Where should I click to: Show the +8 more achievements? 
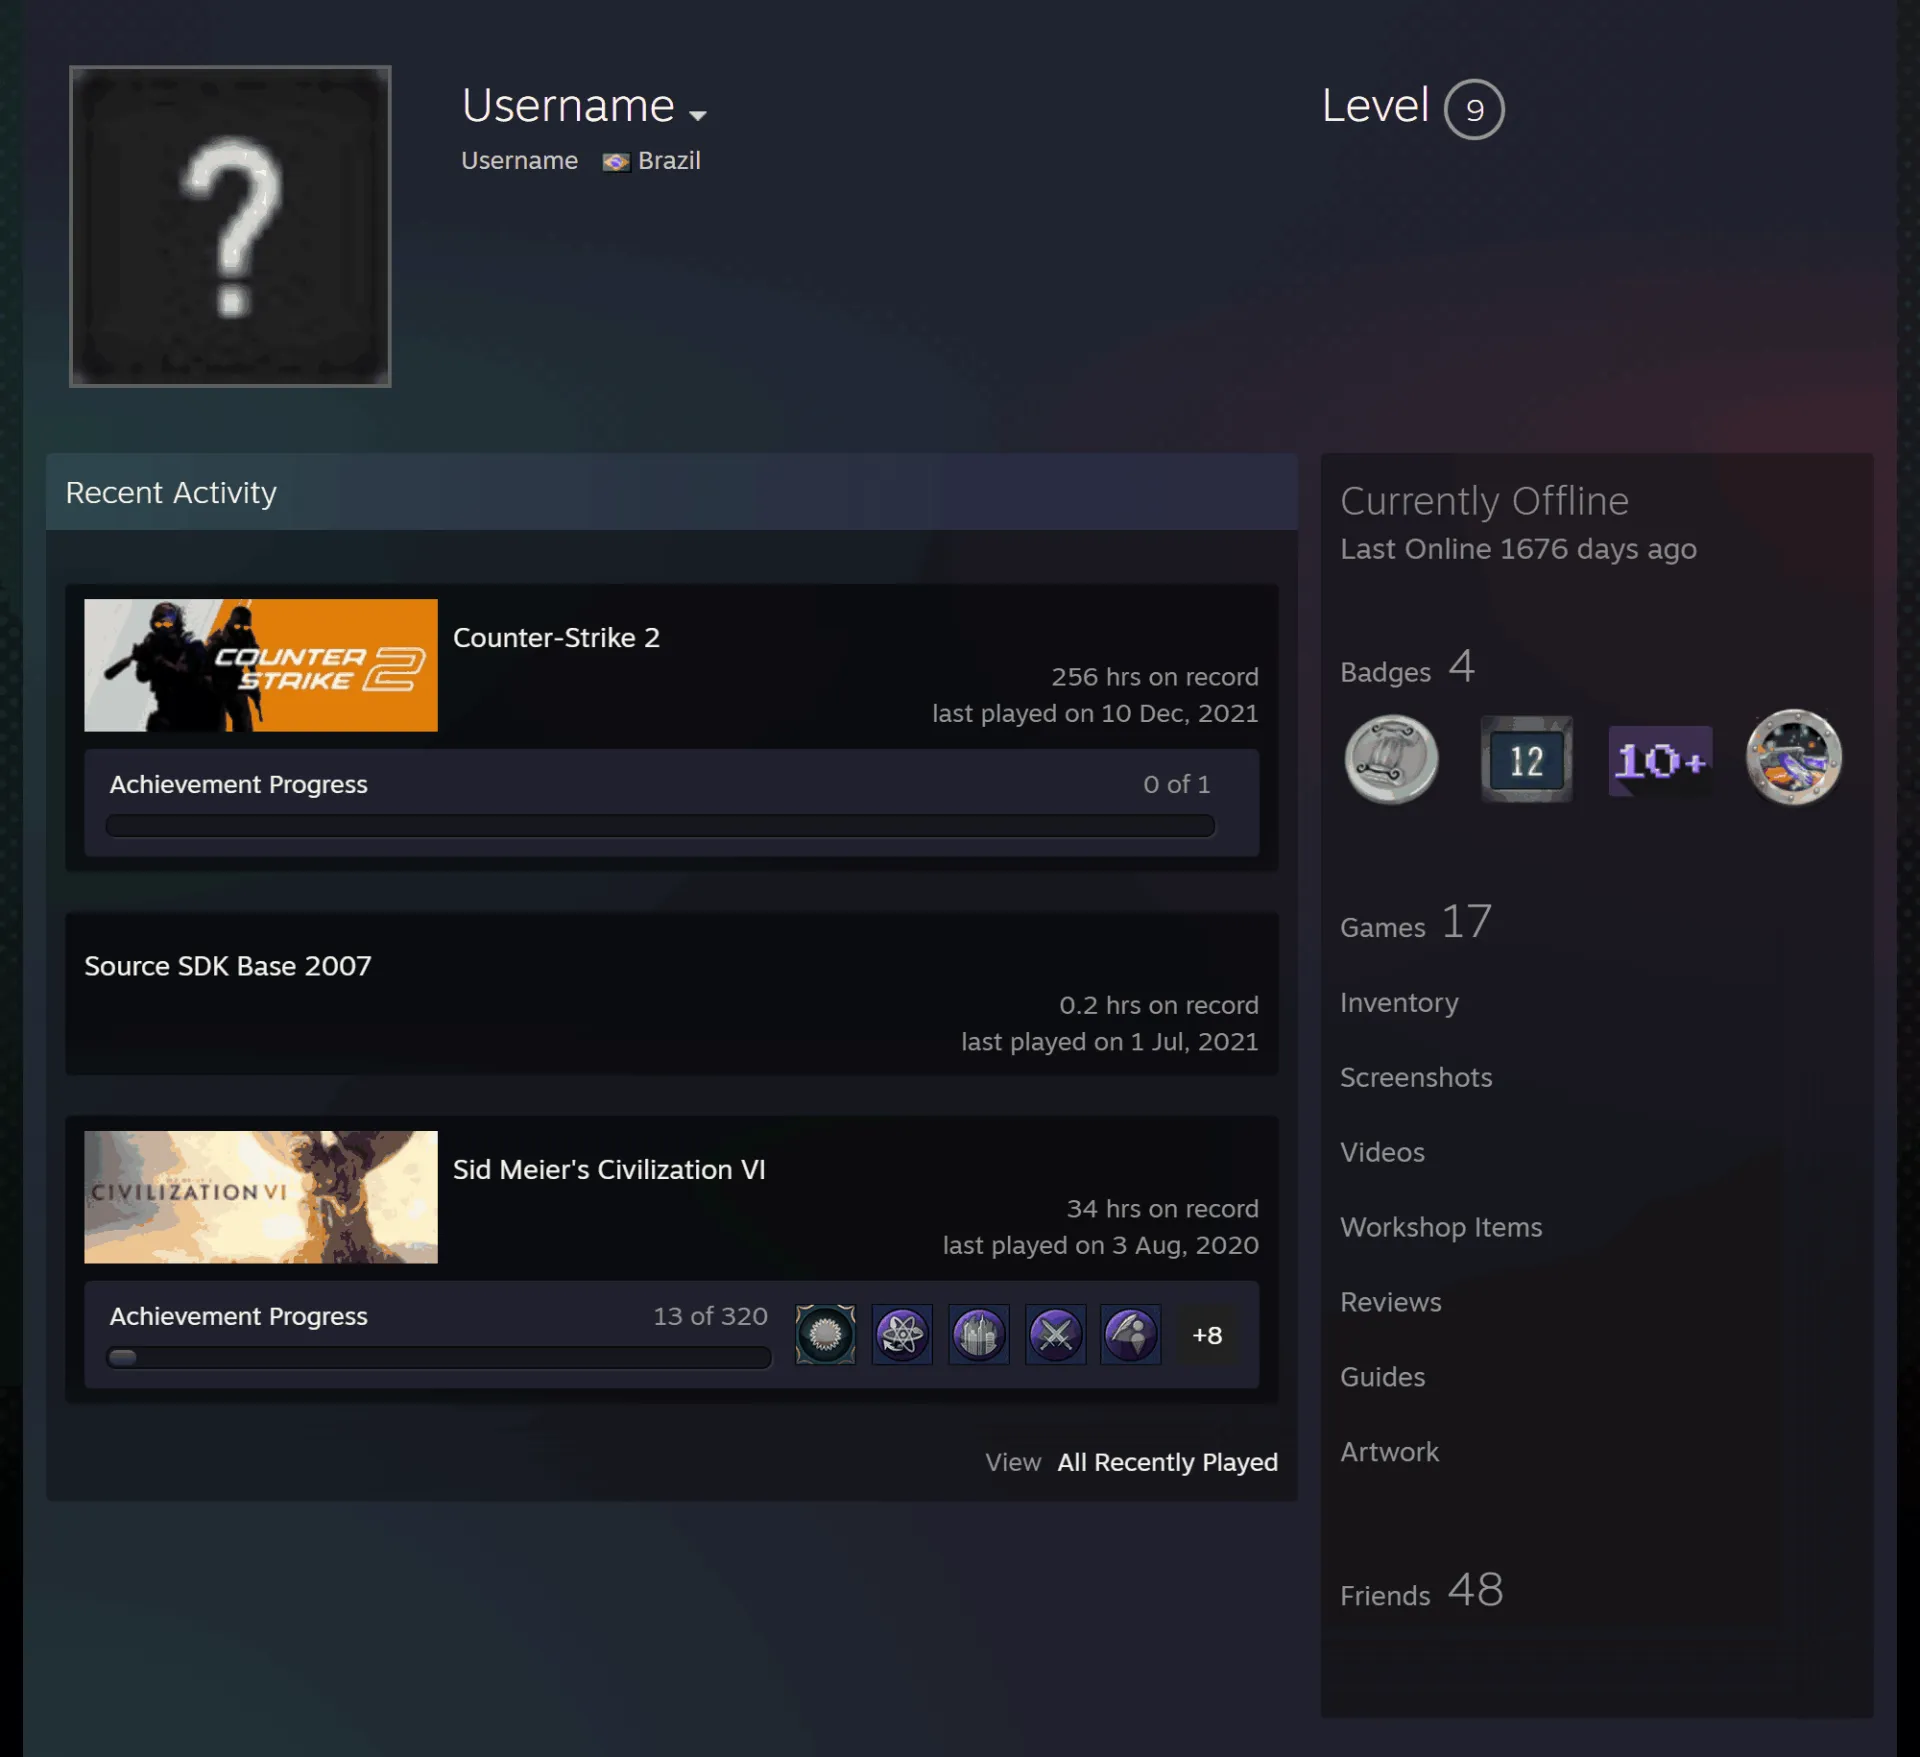point(1207,1335)
